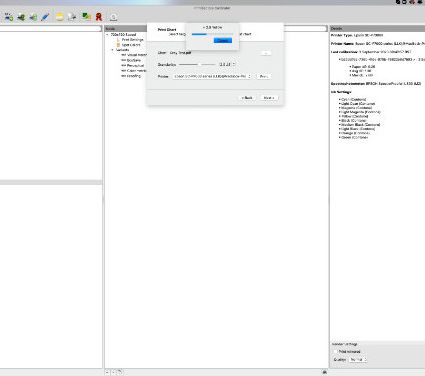Click the 'Green' ink entry in Details
The height and width of the screenshot is (376, 425).
point(354,137)
